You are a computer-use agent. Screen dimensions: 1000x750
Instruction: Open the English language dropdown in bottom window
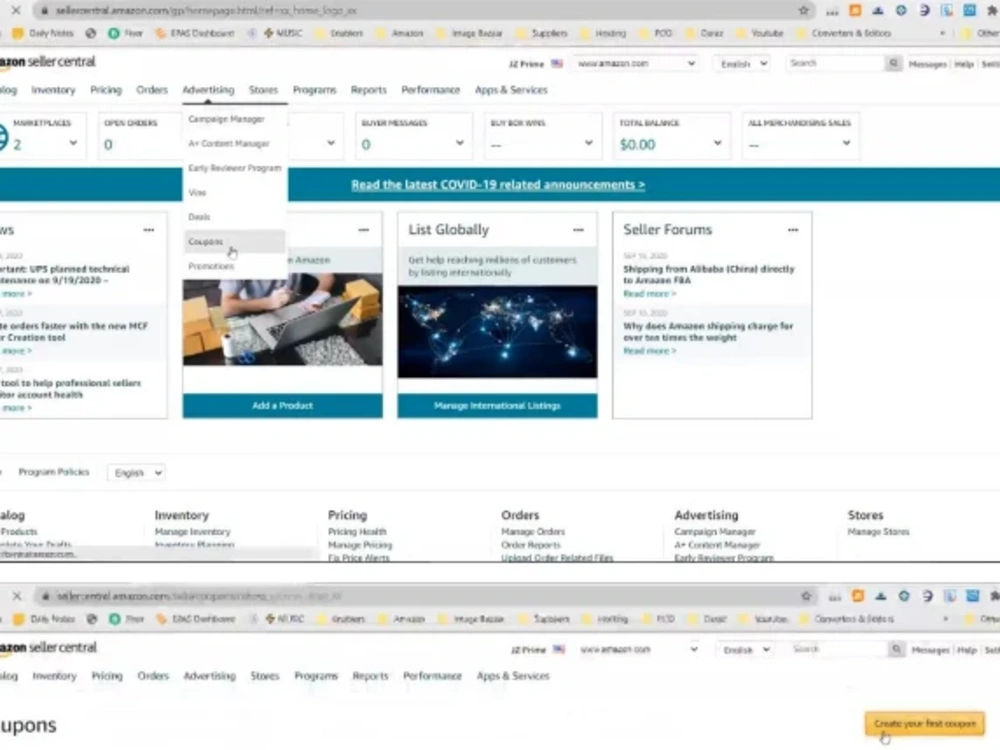746,650
